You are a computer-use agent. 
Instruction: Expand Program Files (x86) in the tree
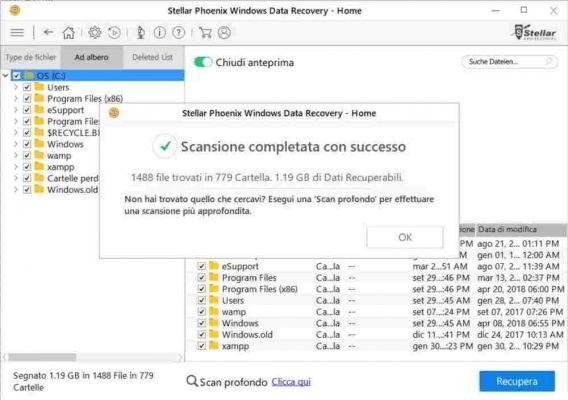(x=16, y=99)
